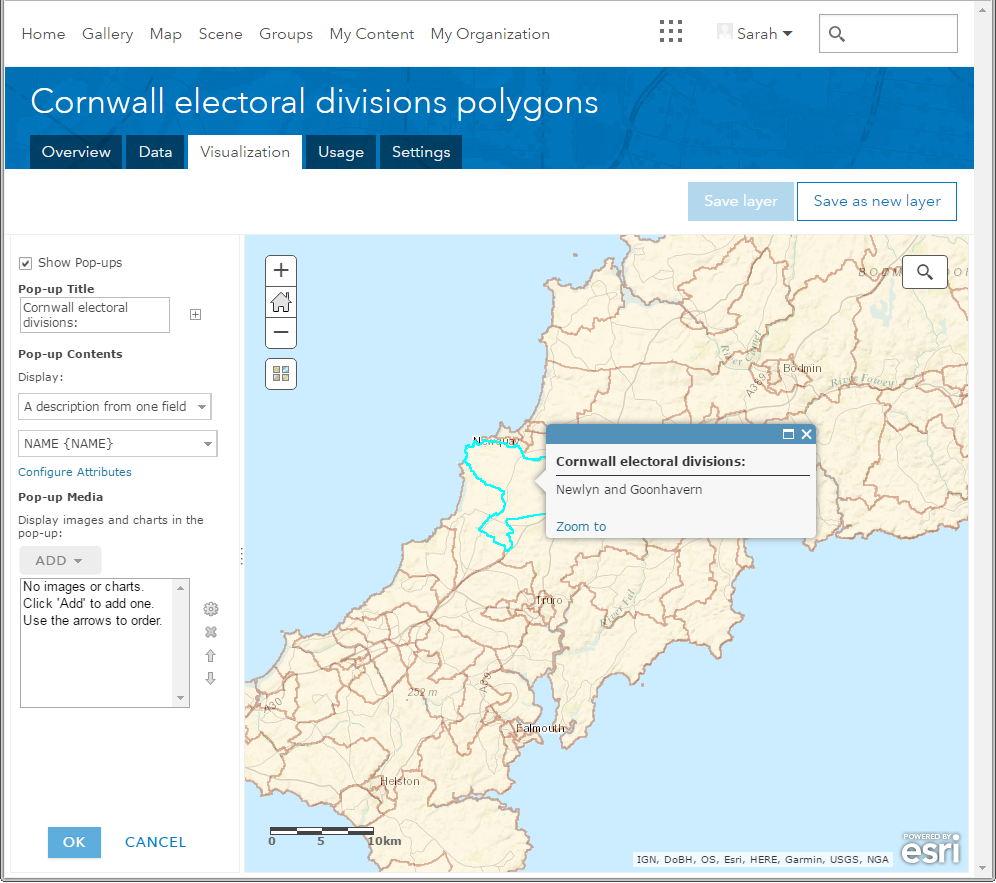
Task: Click the Truro label on the map
Action: pyautogui.click(x=549, y=600)
